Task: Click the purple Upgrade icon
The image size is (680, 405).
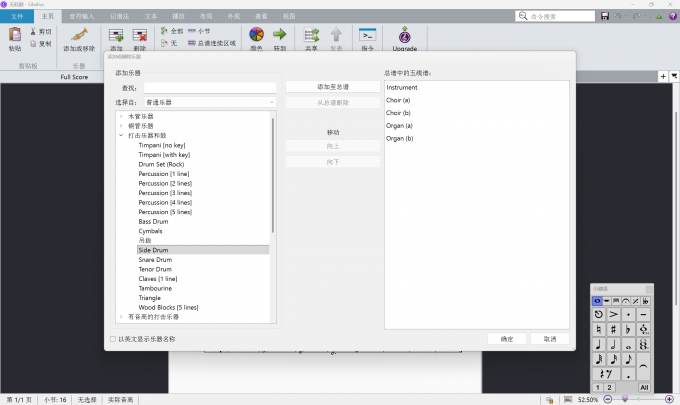Action: (405, 35)
